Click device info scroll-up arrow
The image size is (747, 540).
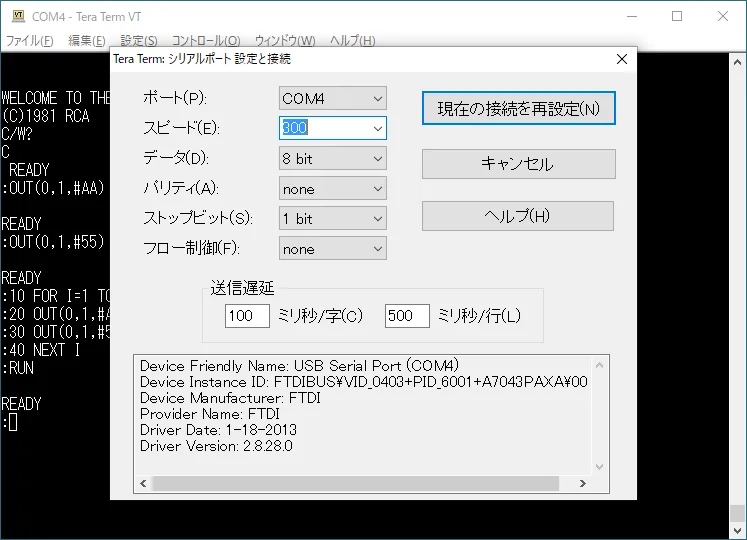click(599, 365)
